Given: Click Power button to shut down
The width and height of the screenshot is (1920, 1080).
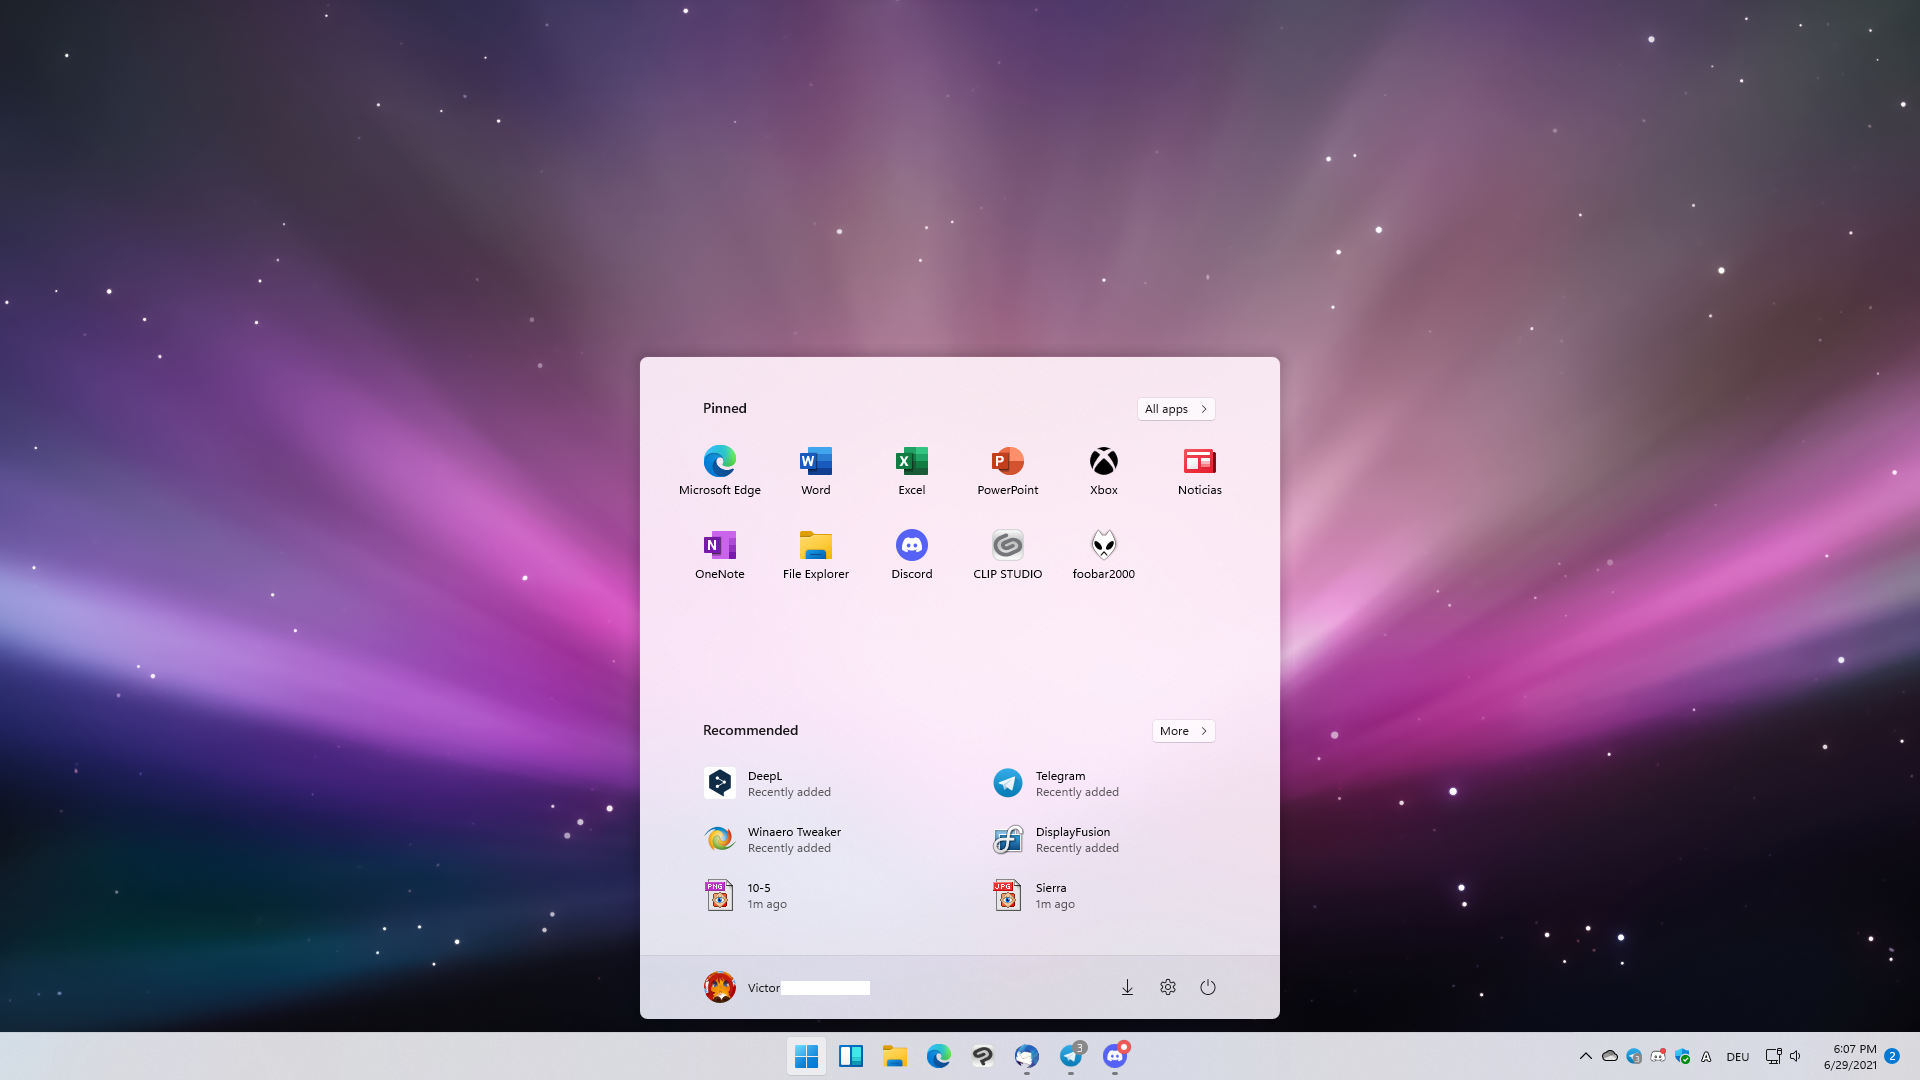Looking at the screenshot, I should tap(1207, 986).
